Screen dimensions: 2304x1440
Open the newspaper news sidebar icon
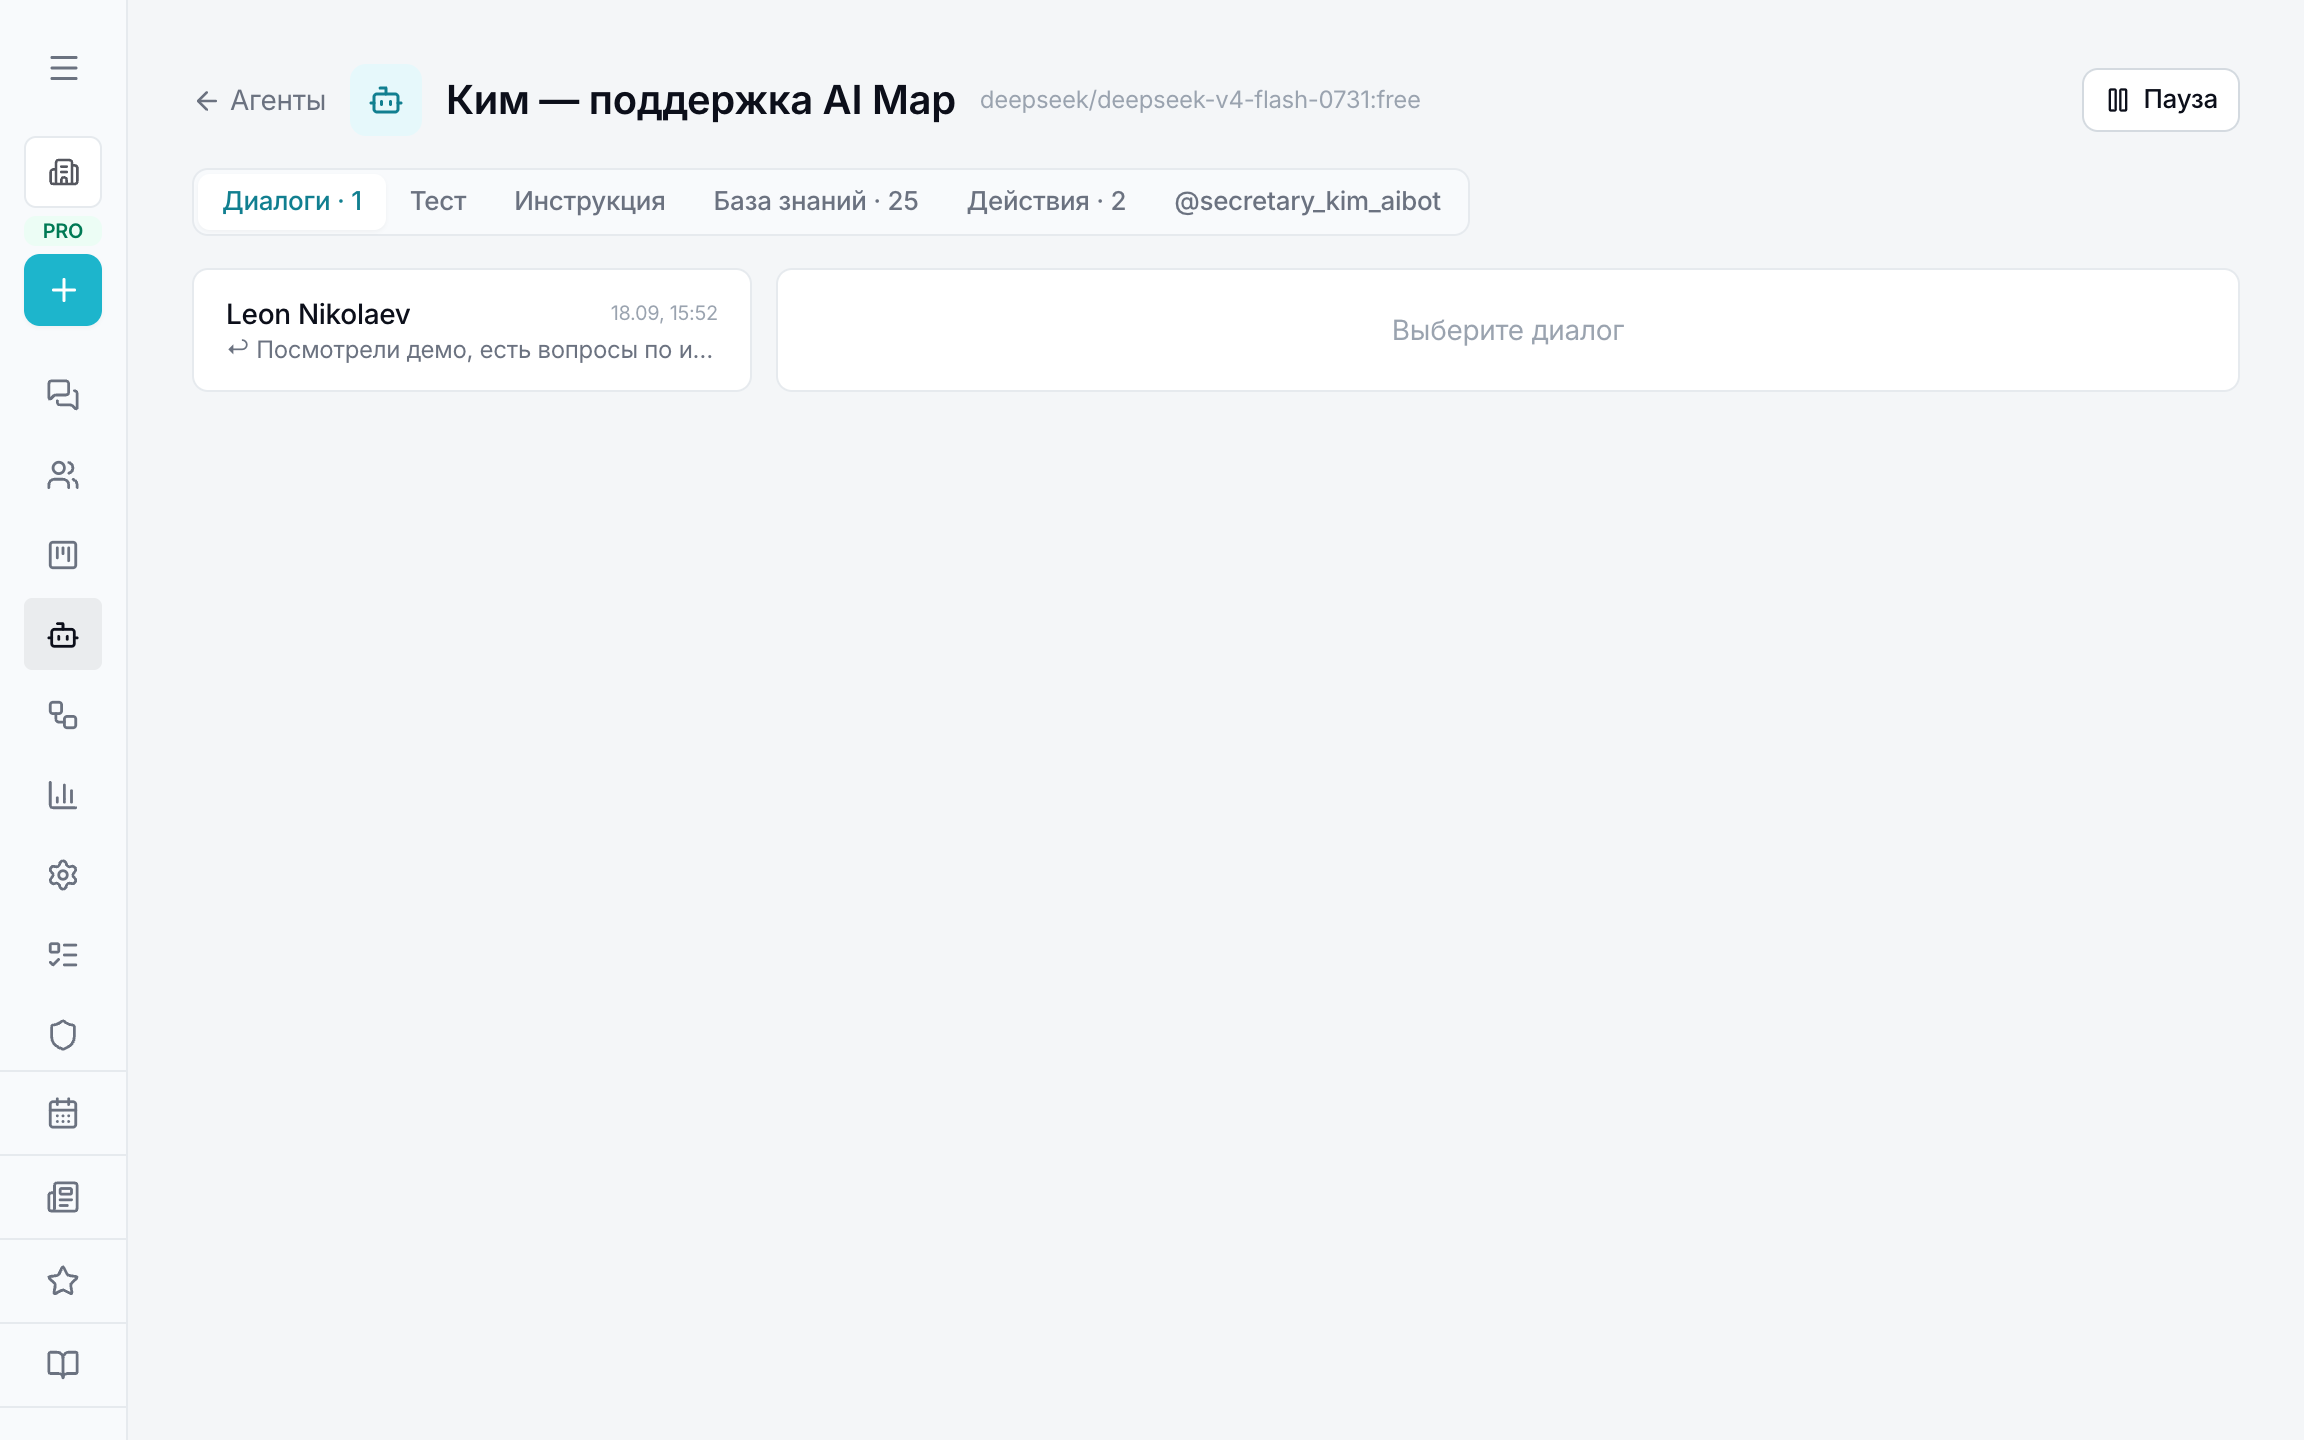point(63,1197)
